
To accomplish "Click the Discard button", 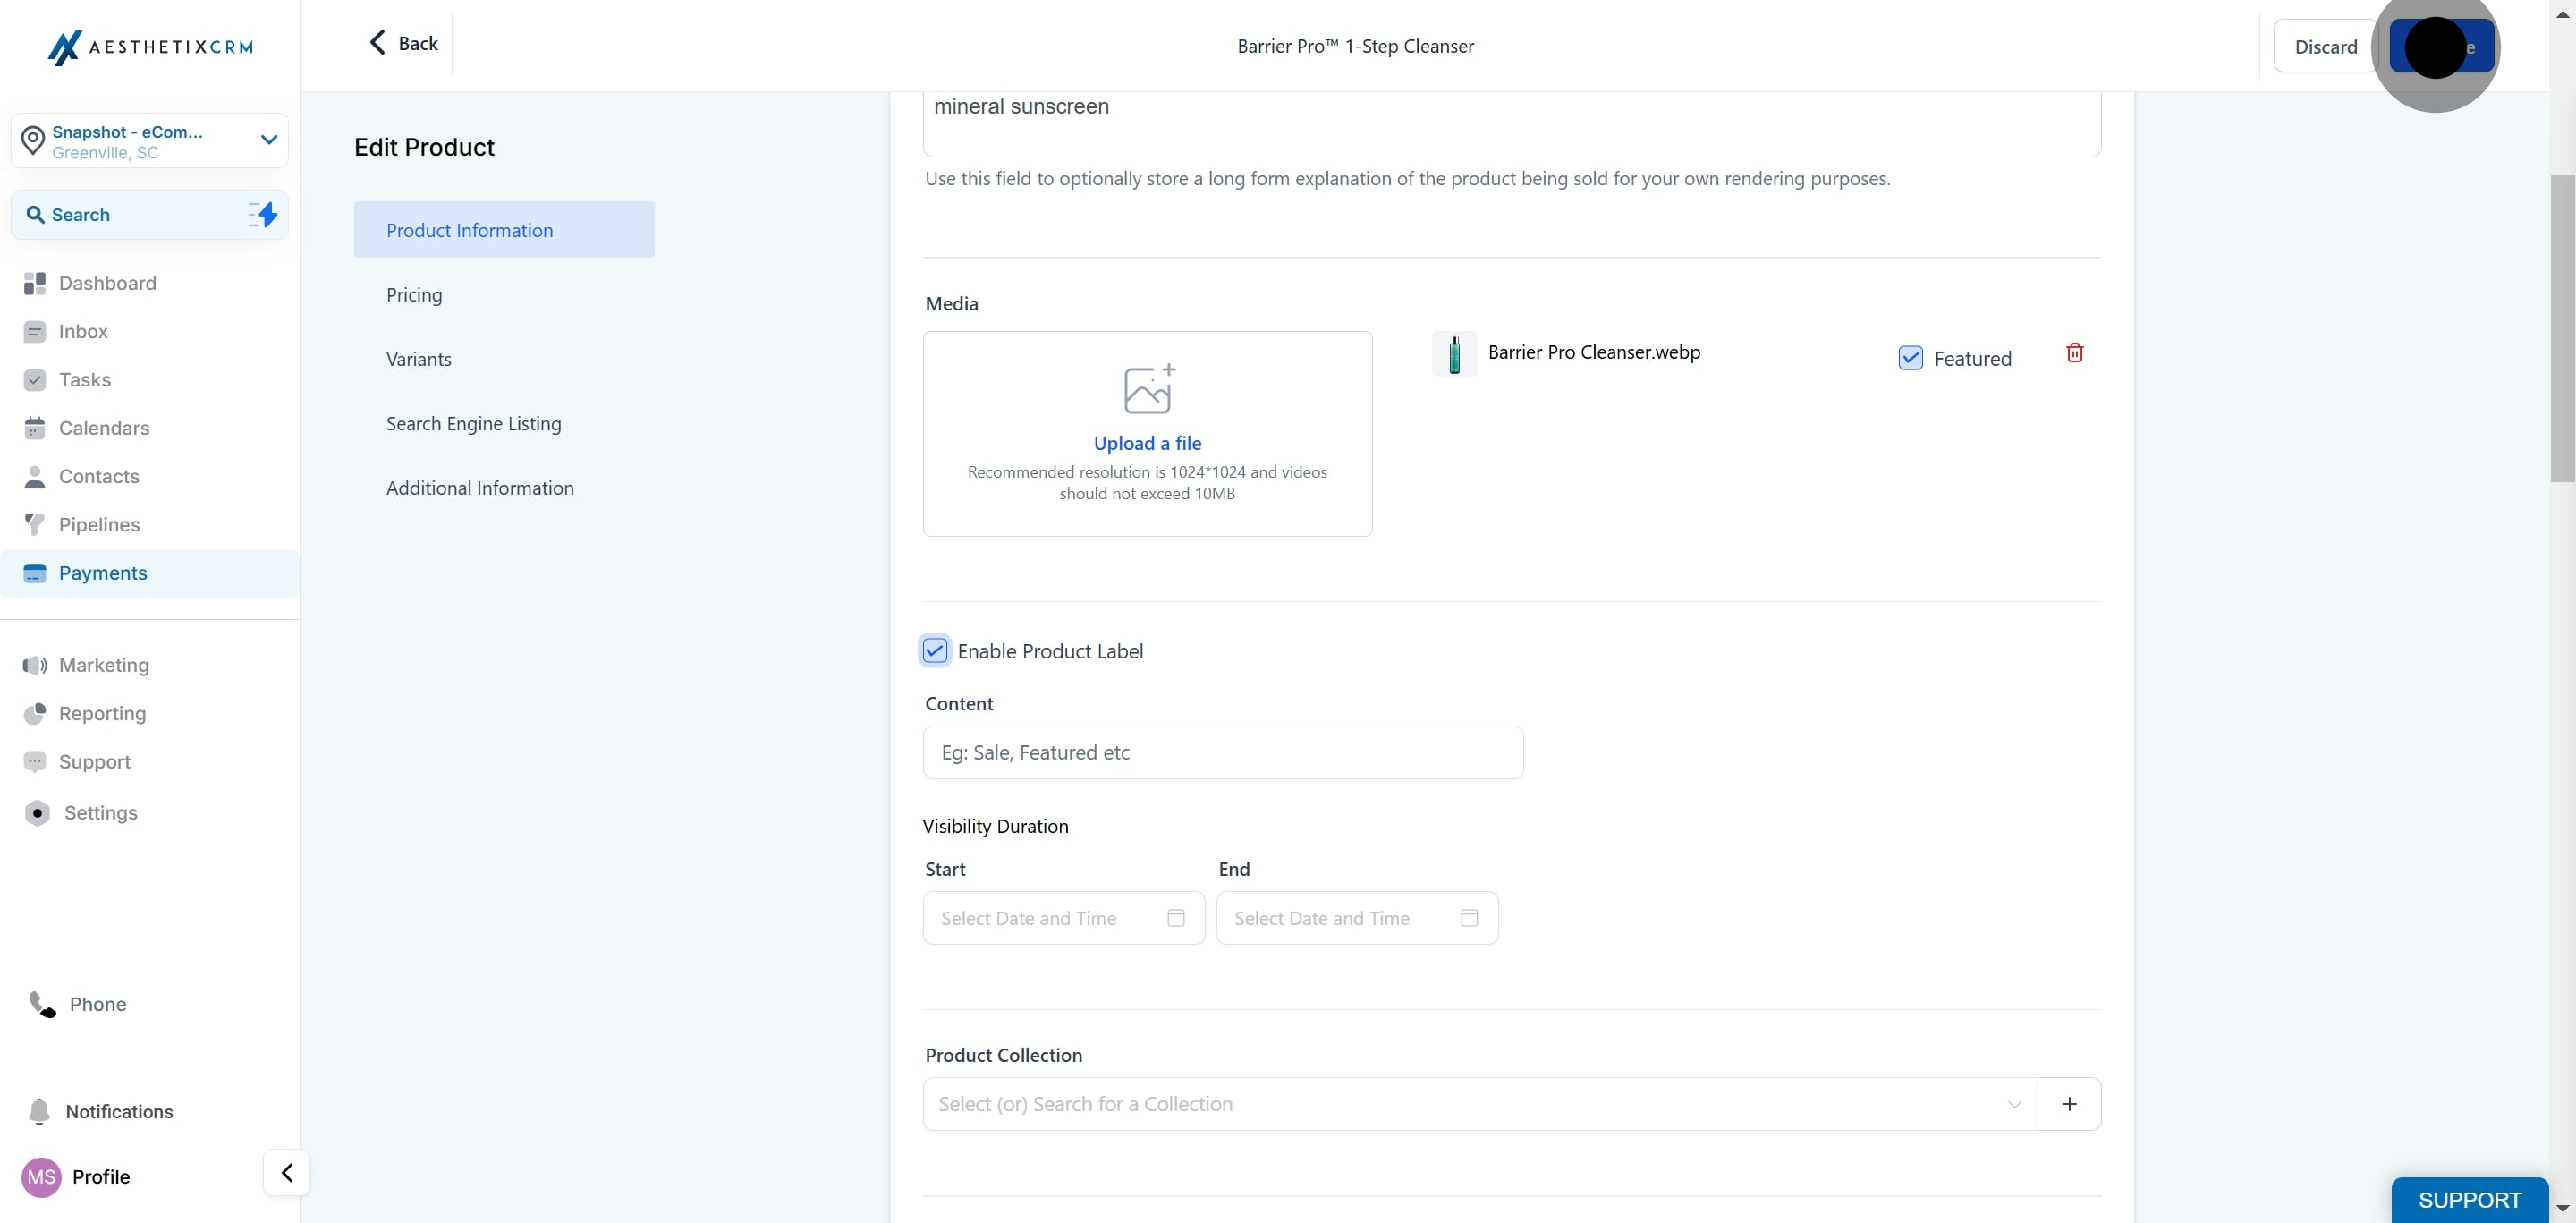I will pyautogui.click(x=2325, y=47).
